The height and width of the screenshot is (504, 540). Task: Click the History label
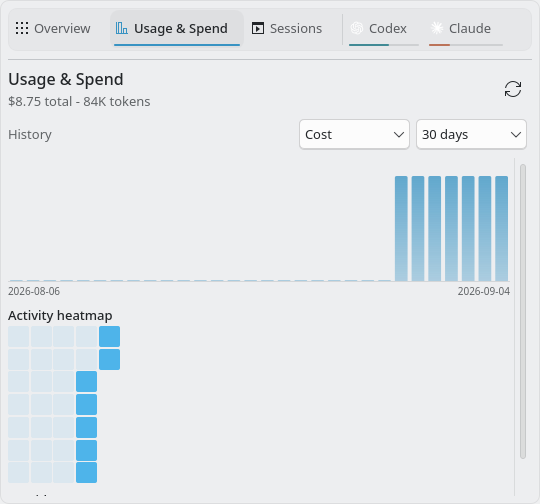pos(30,135)
